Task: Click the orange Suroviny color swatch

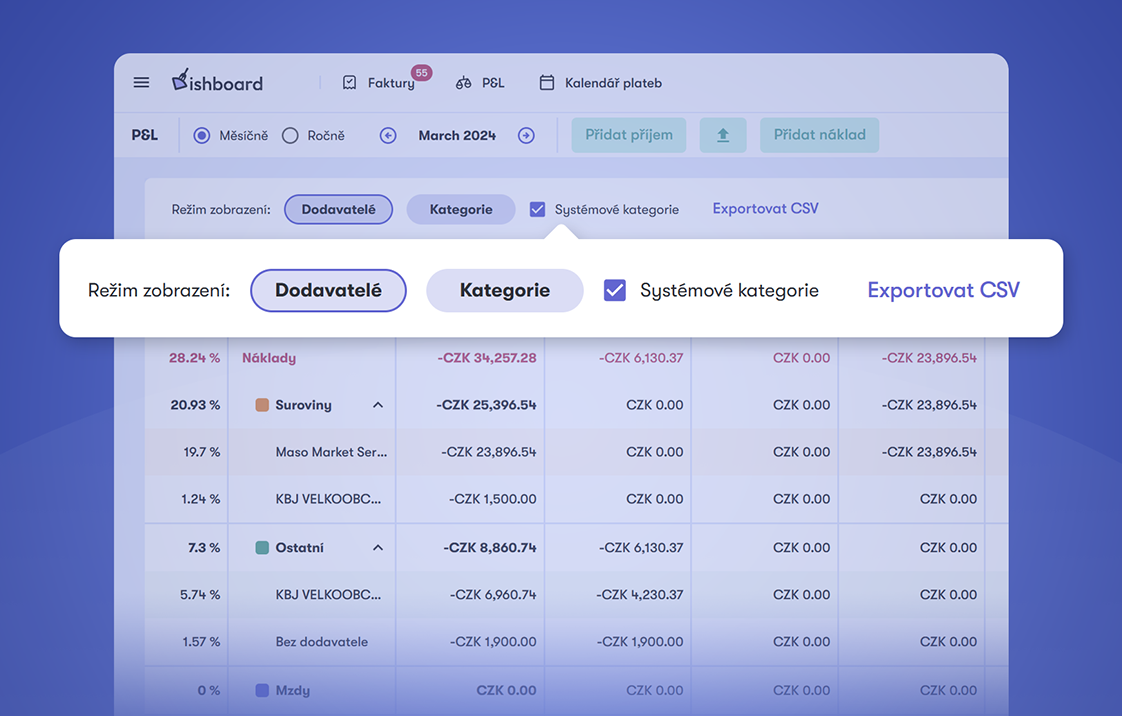Action: pos(262,405)
